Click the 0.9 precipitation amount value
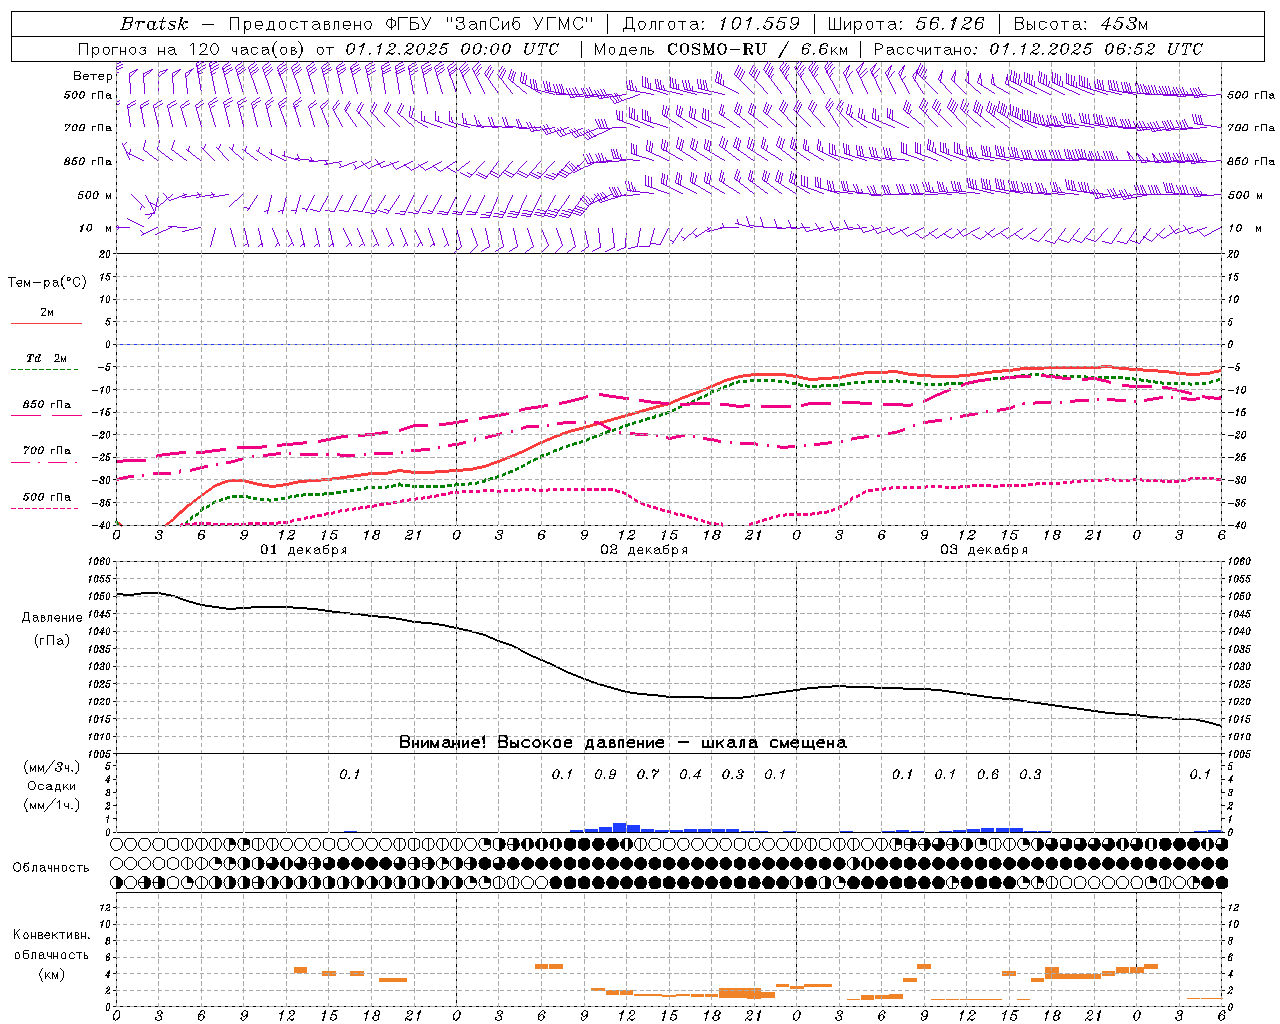 (605, 774)
